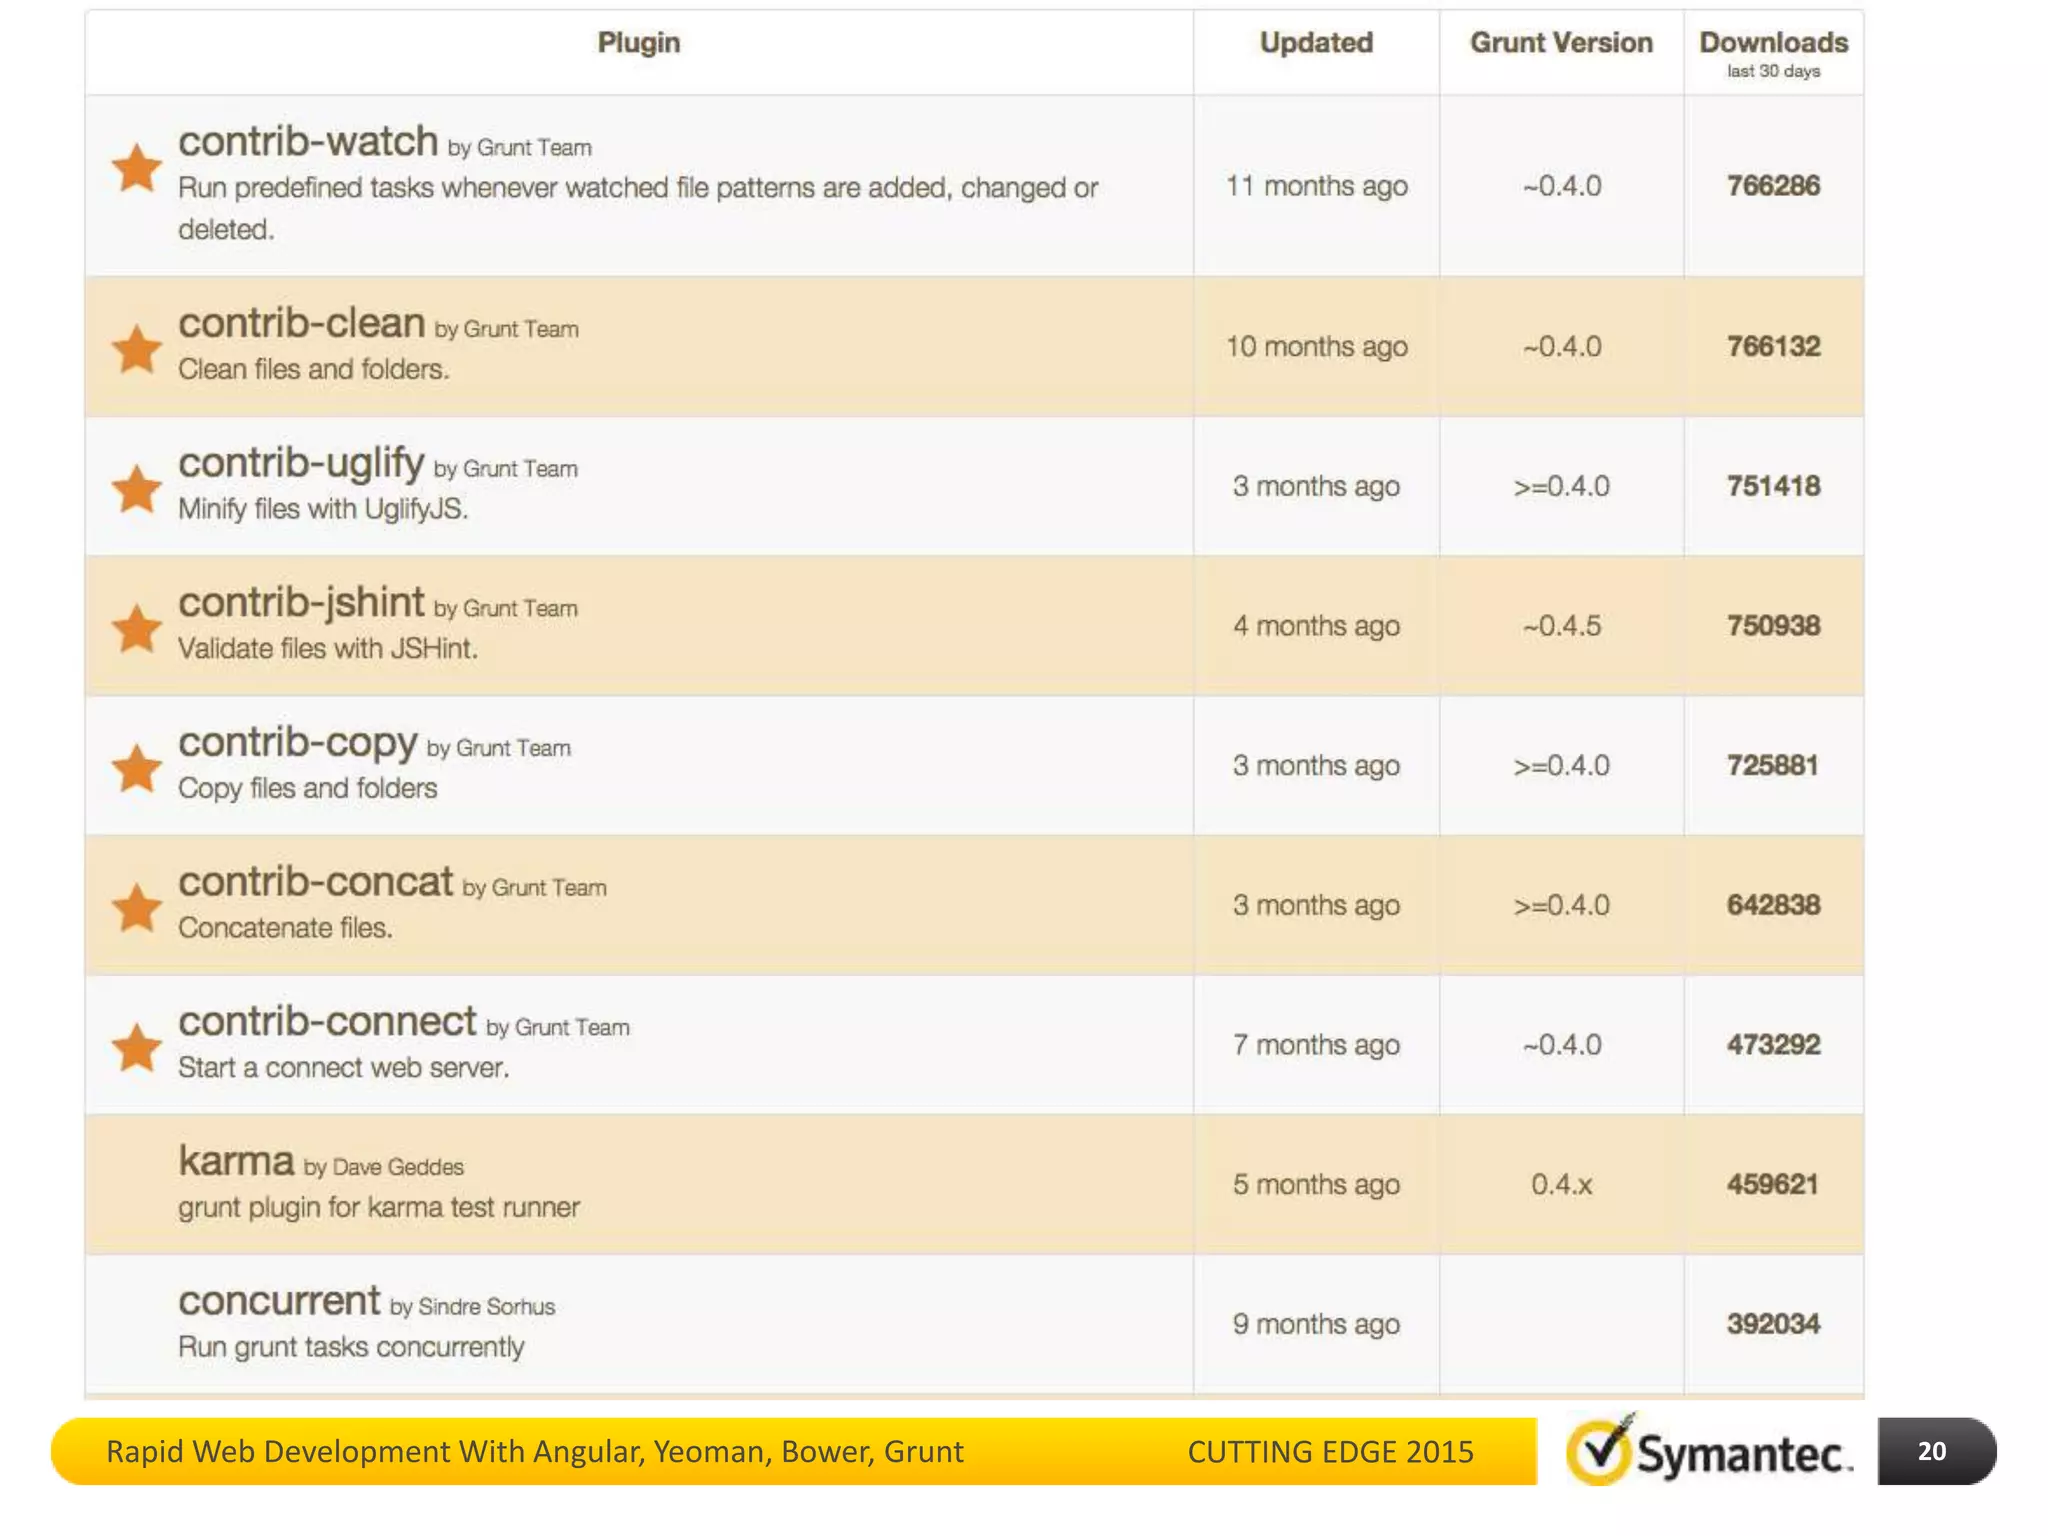The image size is (2048, 1536).
Task: Sort by the Grunt Version column header
Action: [1561, 43]
